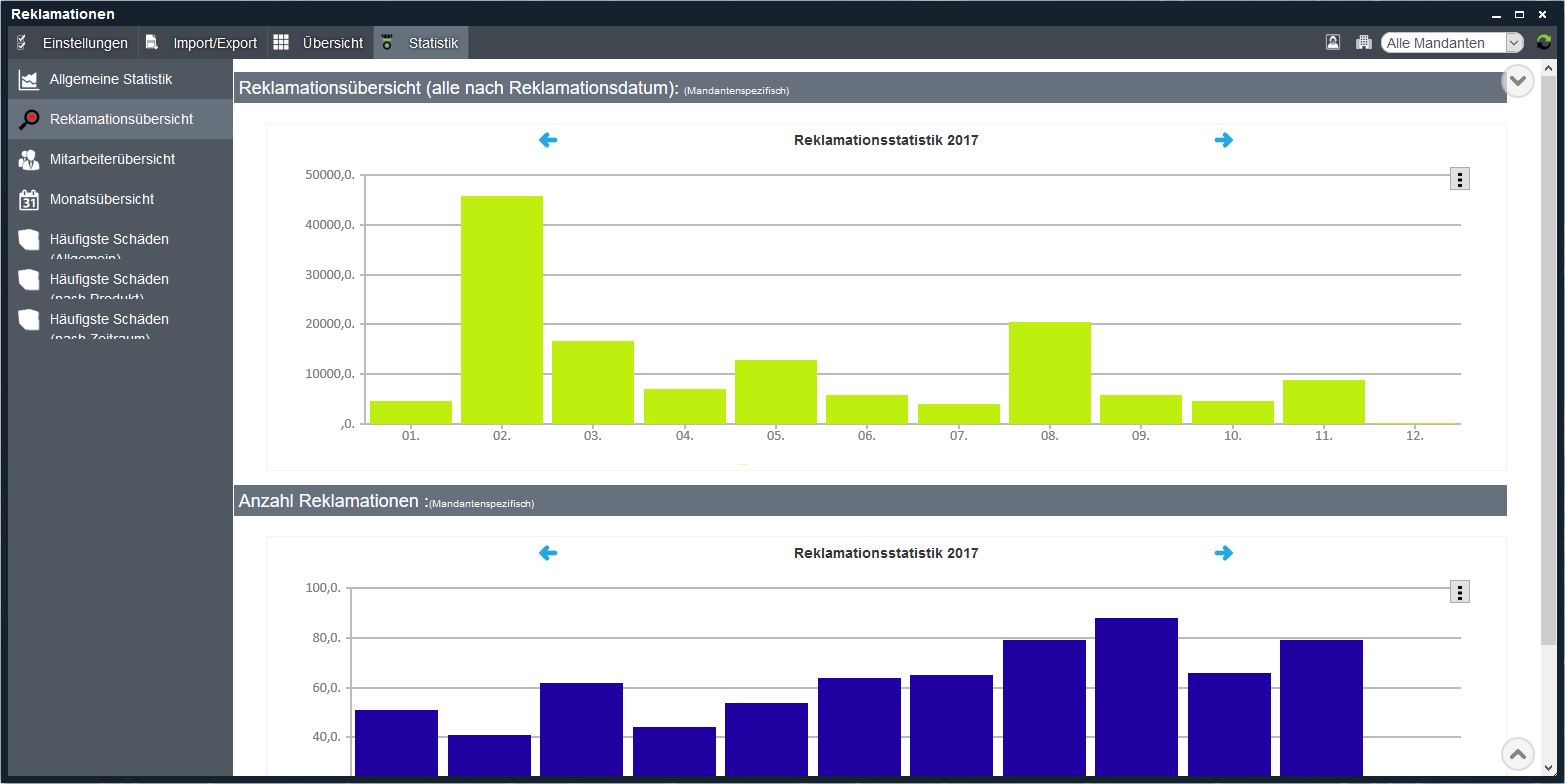Click the Monatsübersicht calendar icon
The height and width of the screenshot is (784, 1565).
pos(29,200)
